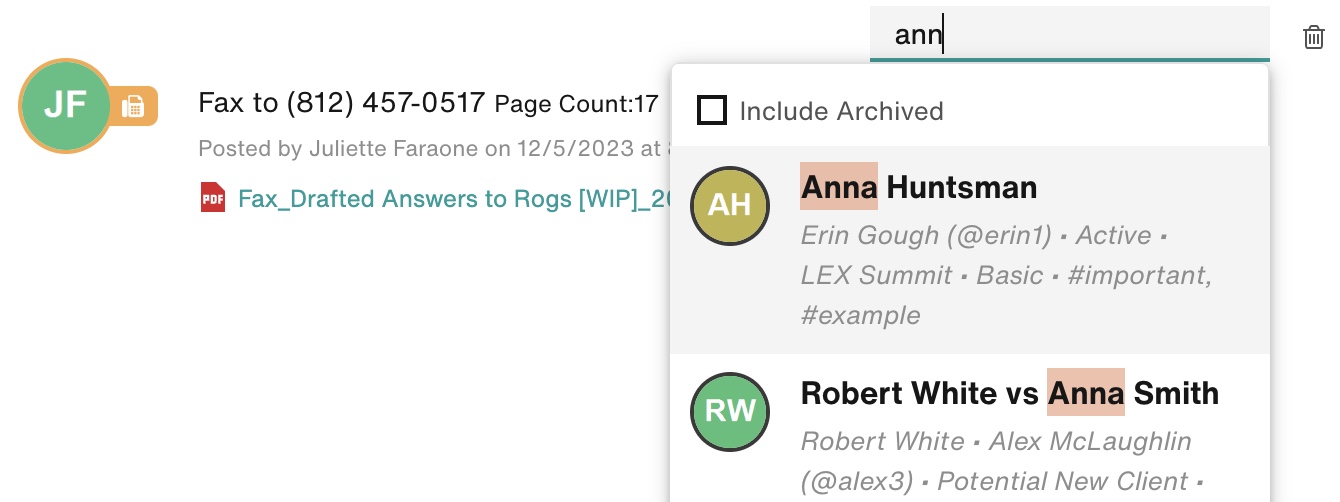Click the Fax to (812) 457-0517 title
The height and width of the screenshot is (502, 1340).
coord(342,102)
